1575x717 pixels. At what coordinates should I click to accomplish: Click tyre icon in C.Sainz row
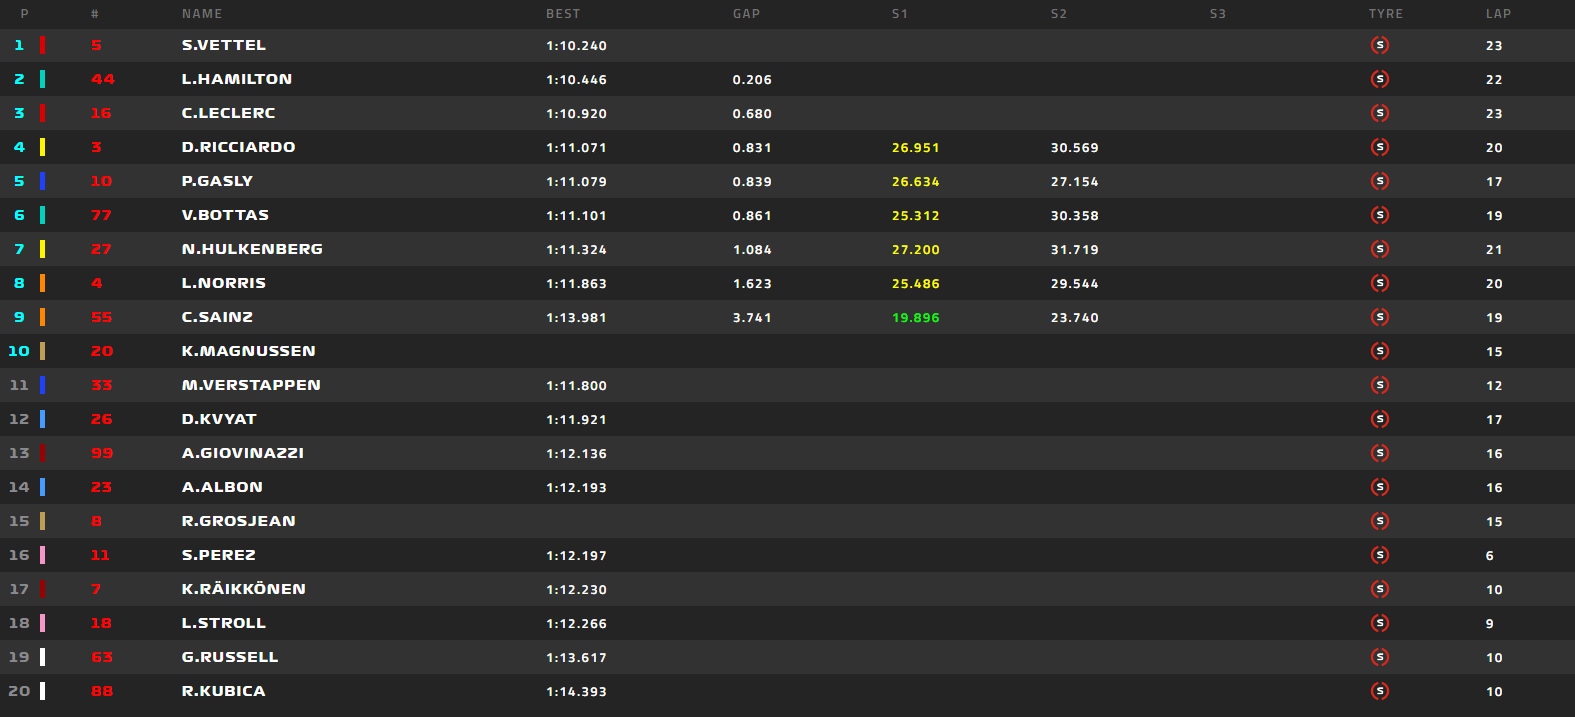tap(1380, 317)
